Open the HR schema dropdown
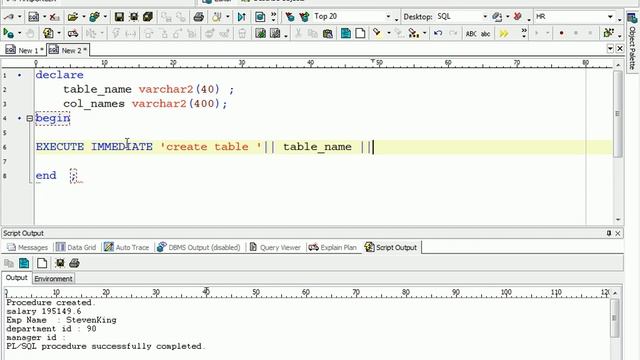The height and width of the screenshot is (360, 640). [610, 17]
